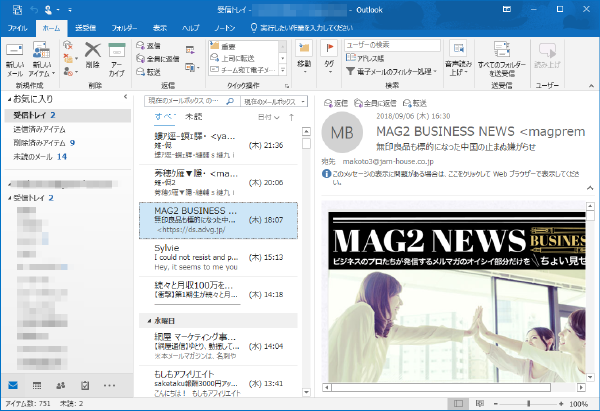Click the zoom in plus button
Image resolution: width=600 pixels, height=411 pixels.
coord(561,403)
